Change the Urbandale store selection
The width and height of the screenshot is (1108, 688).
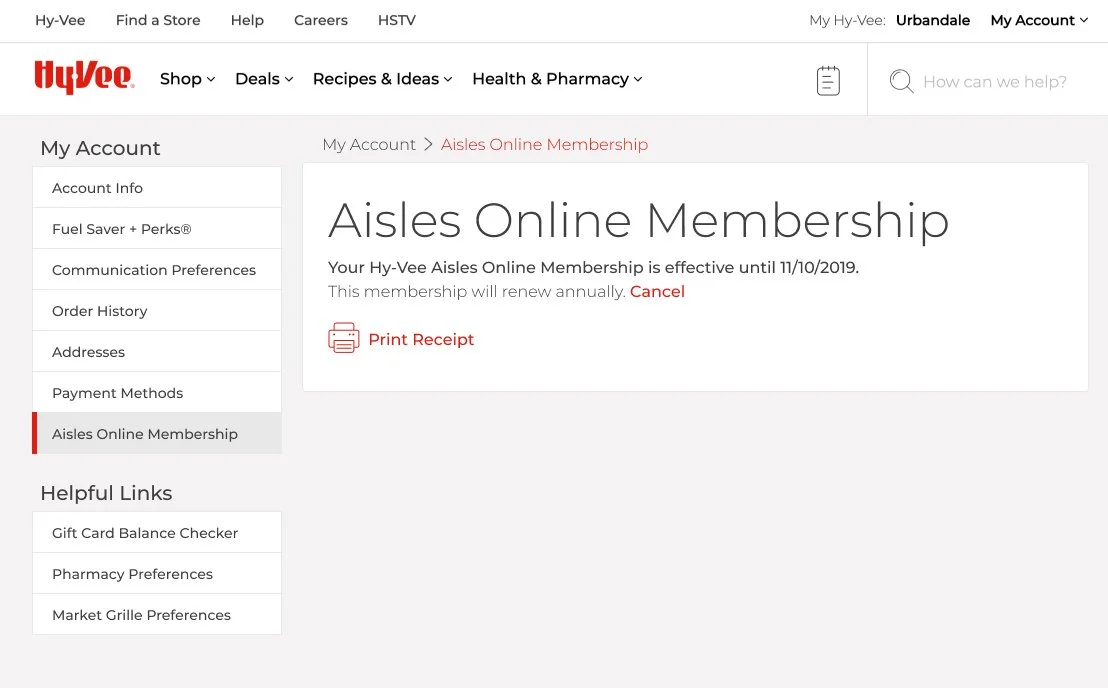933,20
